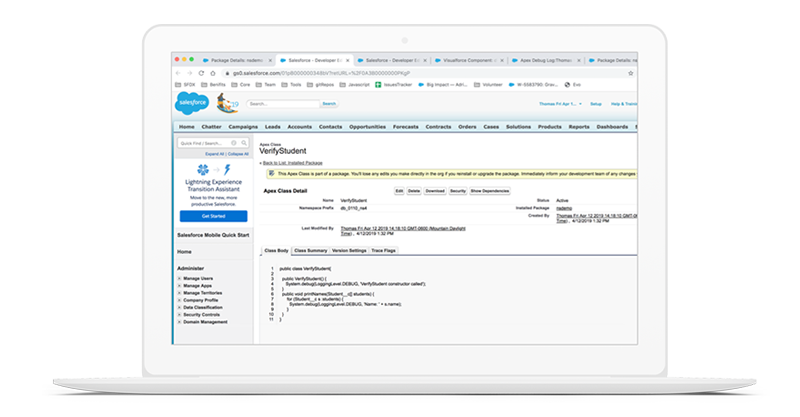Screen dimensions: 800x417
Task: Click the Edit button for the Apex class
Action: 399,191
